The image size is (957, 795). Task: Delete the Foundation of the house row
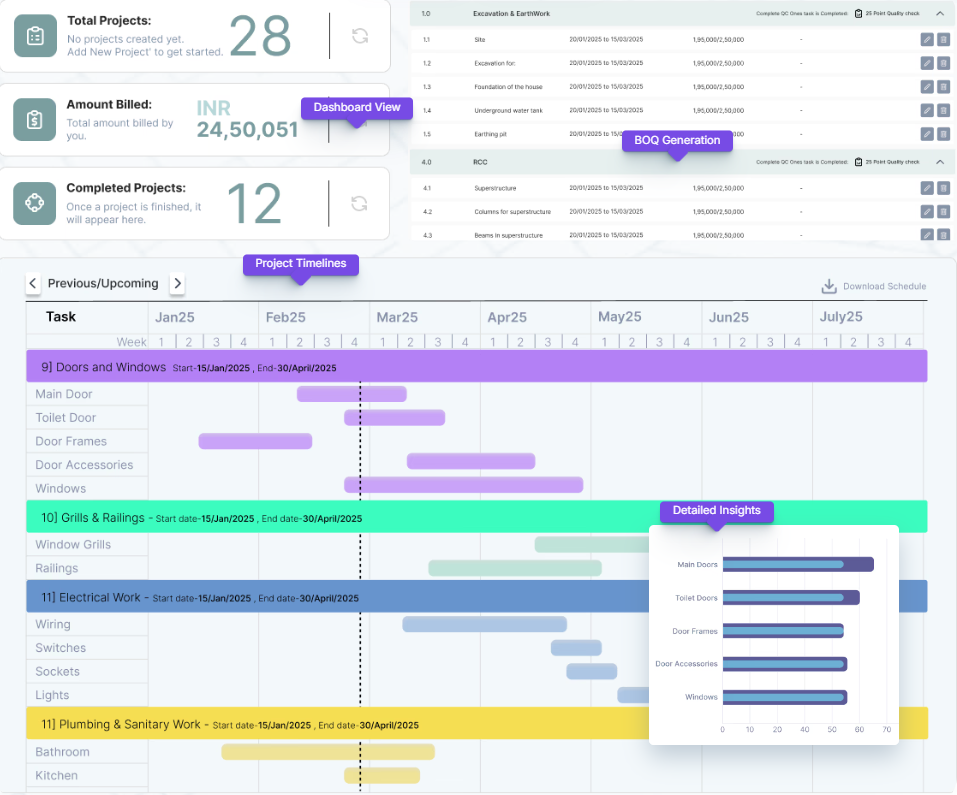(x=943, y=87)
